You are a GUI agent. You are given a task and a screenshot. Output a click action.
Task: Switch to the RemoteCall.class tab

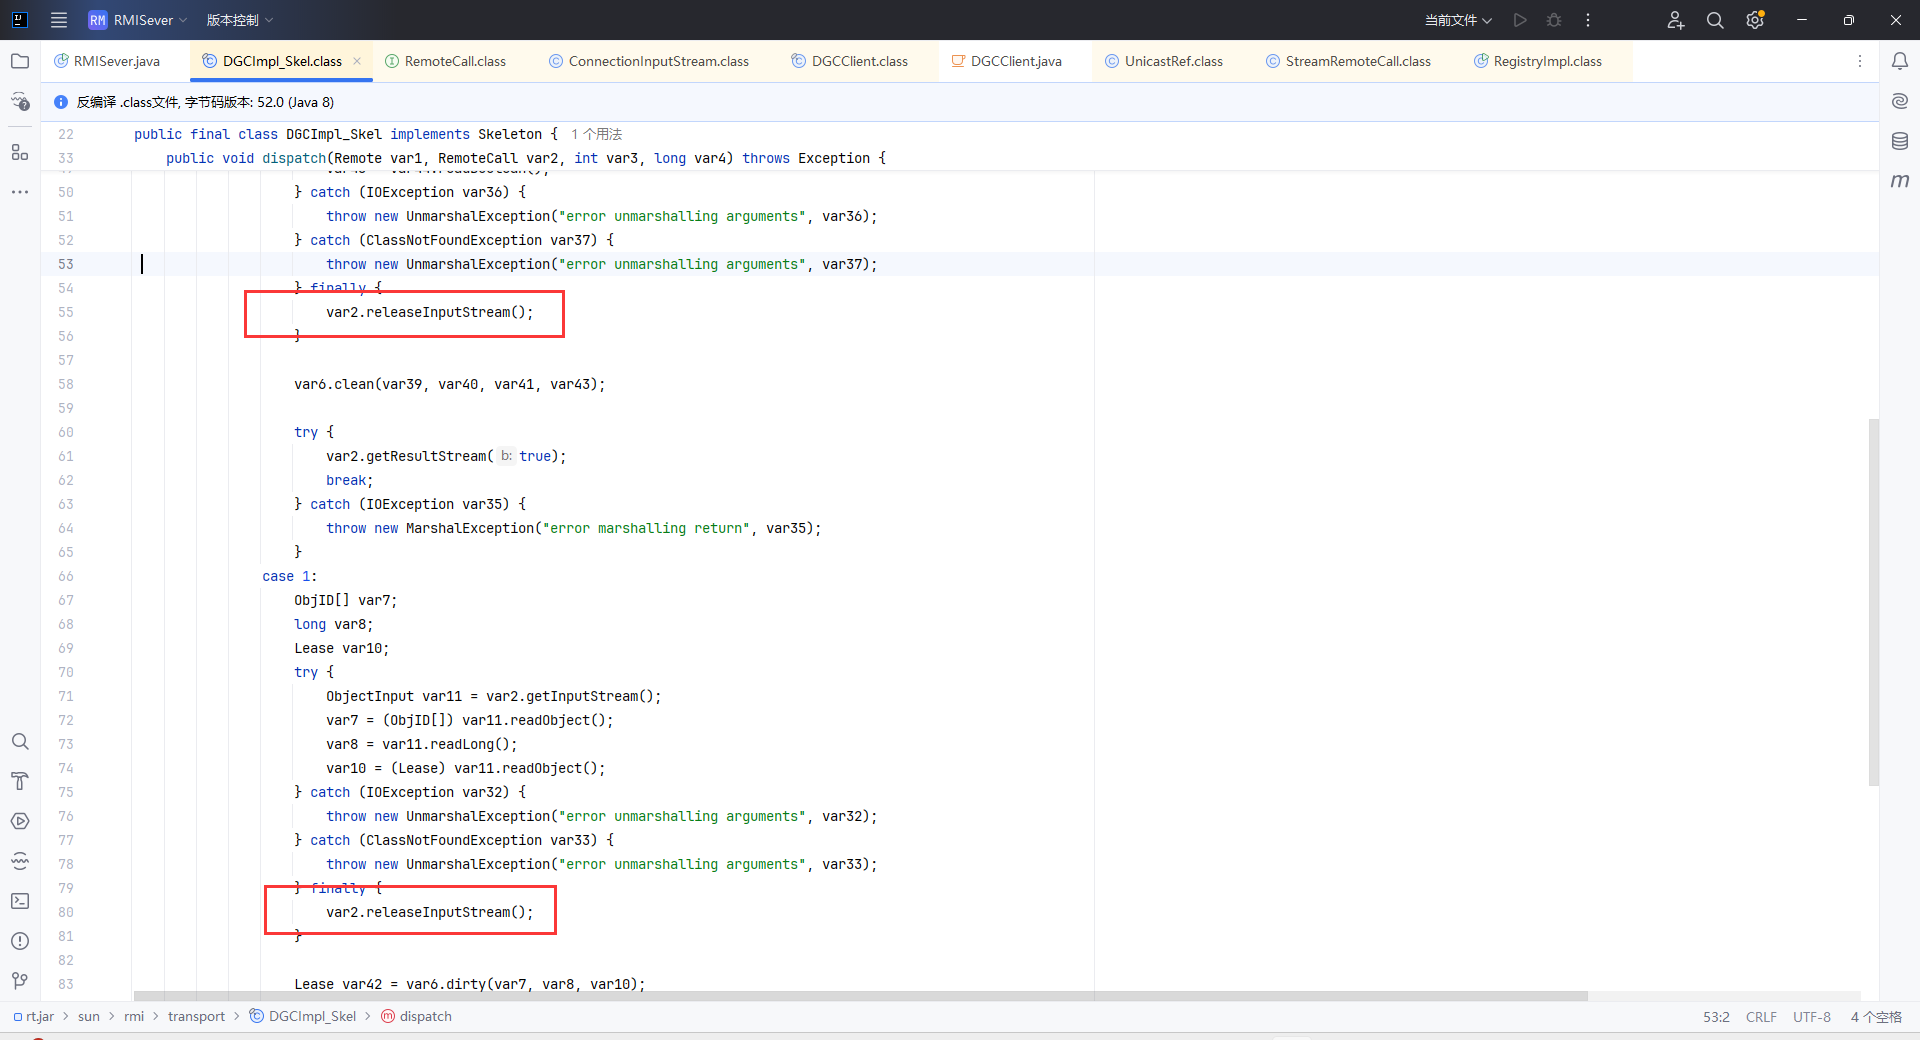[455, 61]
